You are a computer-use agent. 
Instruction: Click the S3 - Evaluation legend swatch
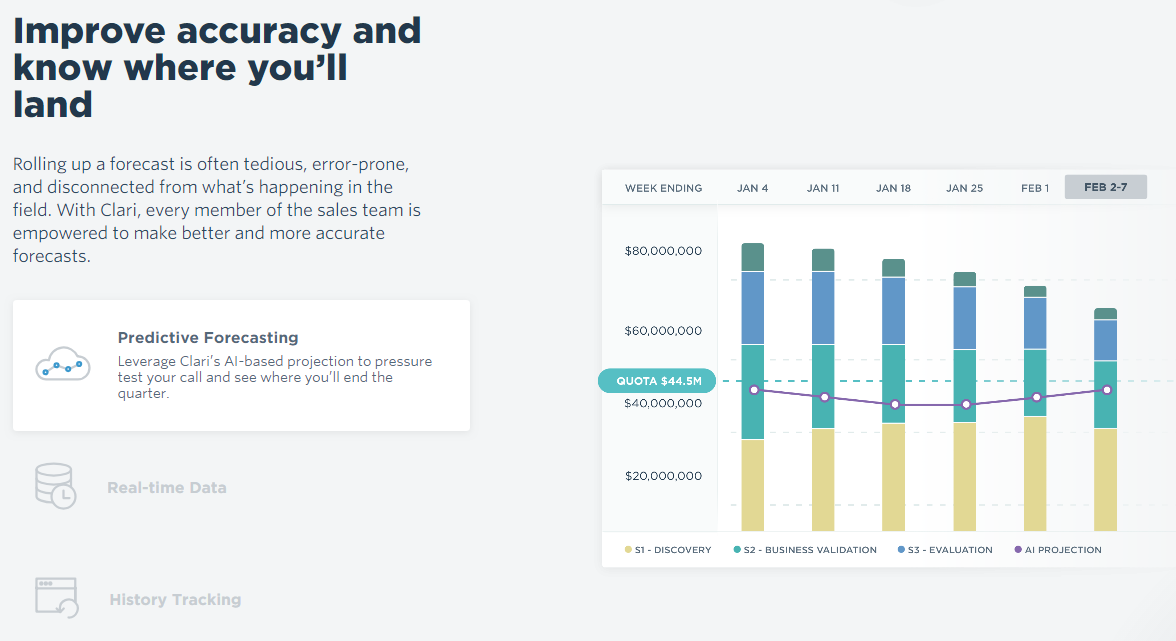(901, 550)
